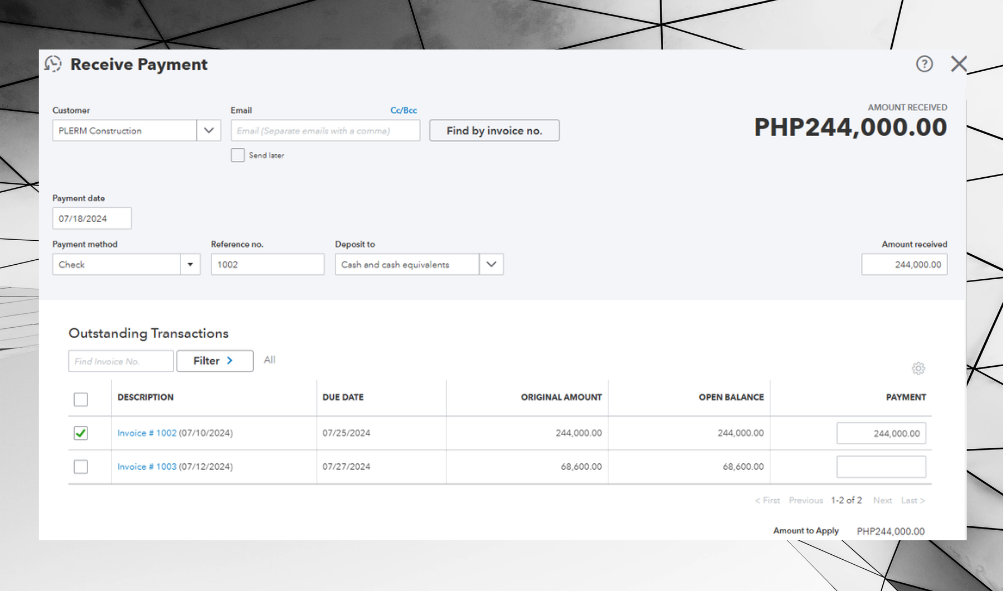
Task: Click the OPEN BALANCE column header
Action: [731, 397]
